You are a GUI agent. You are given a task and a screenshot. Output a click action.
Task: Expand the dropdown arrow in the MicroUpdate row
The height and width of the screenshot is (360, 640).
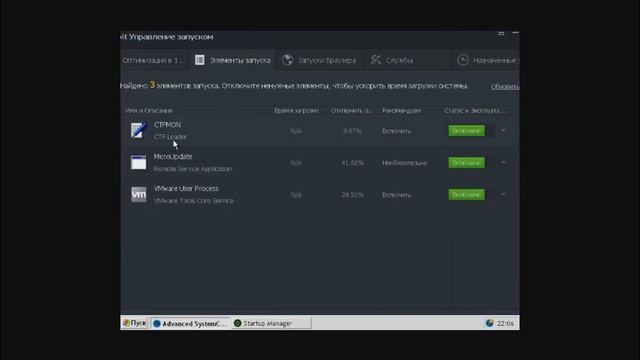click(x=503, y=162)
